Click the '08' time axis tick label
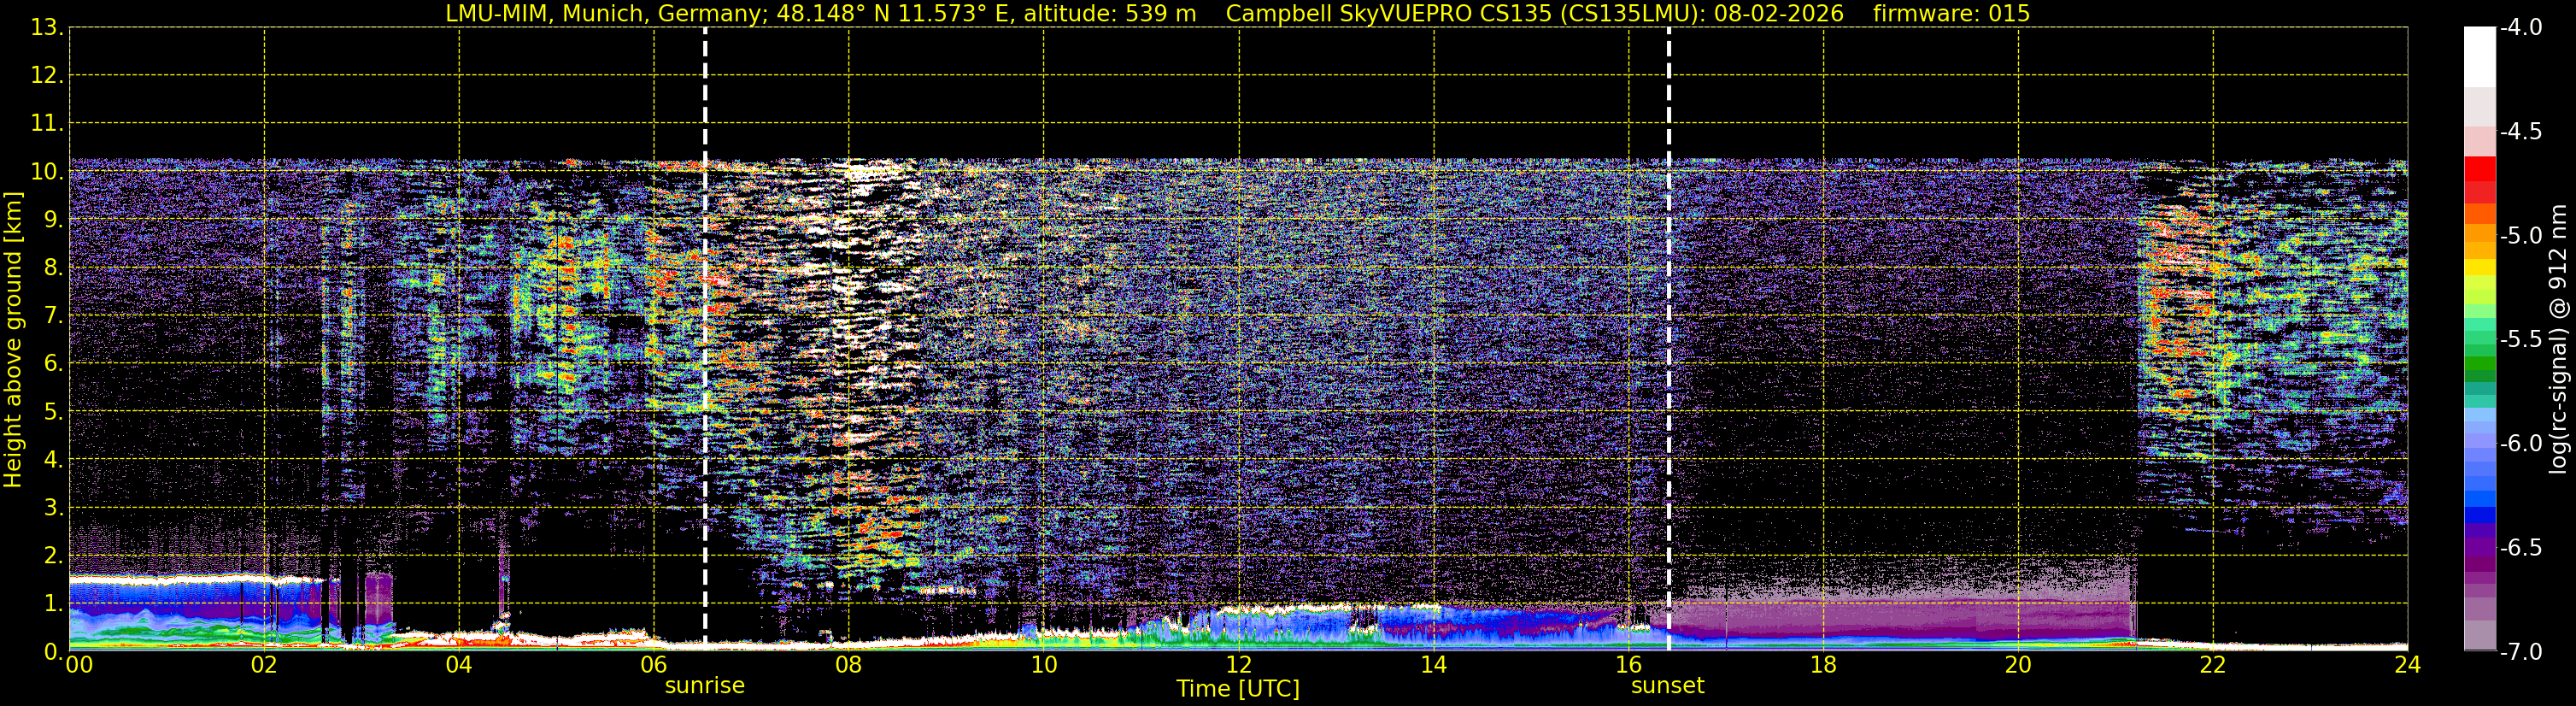 click(x=849, y=665)
